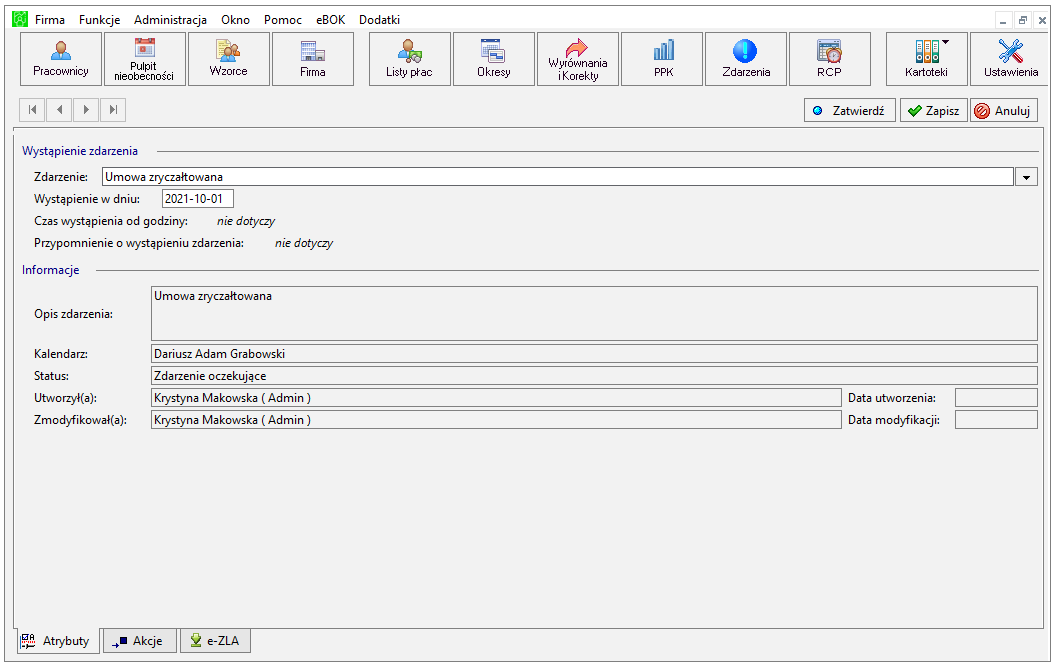Click the Wystąpienie w dniu date field
This screenshot has height=670, width=1059.
click(x=197, y=199)
